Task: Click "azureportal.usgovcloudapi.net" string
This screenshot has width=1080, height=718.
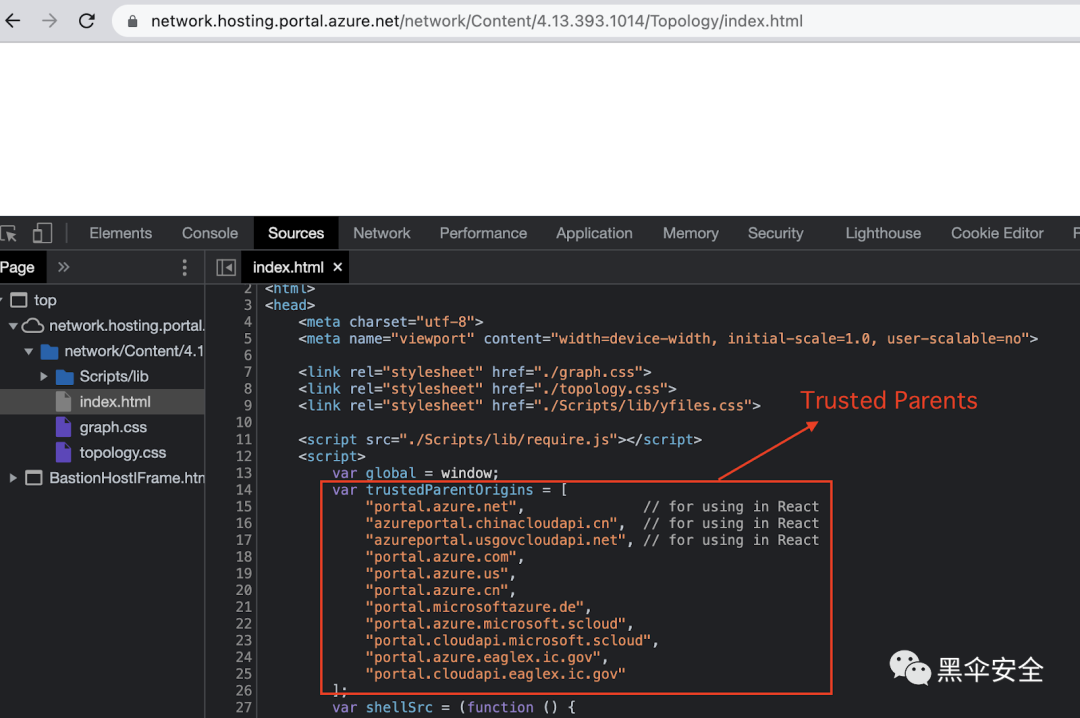Action: (495, 540)
